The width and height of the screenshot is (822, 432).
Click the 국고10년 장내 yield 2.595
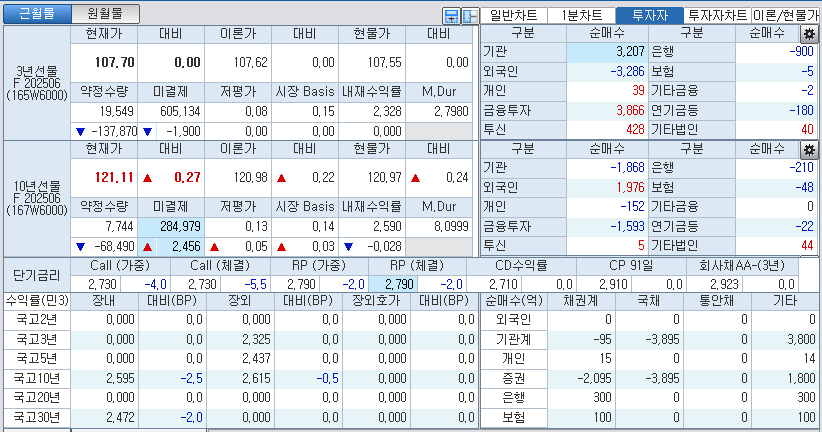click(x=120, y=378)
